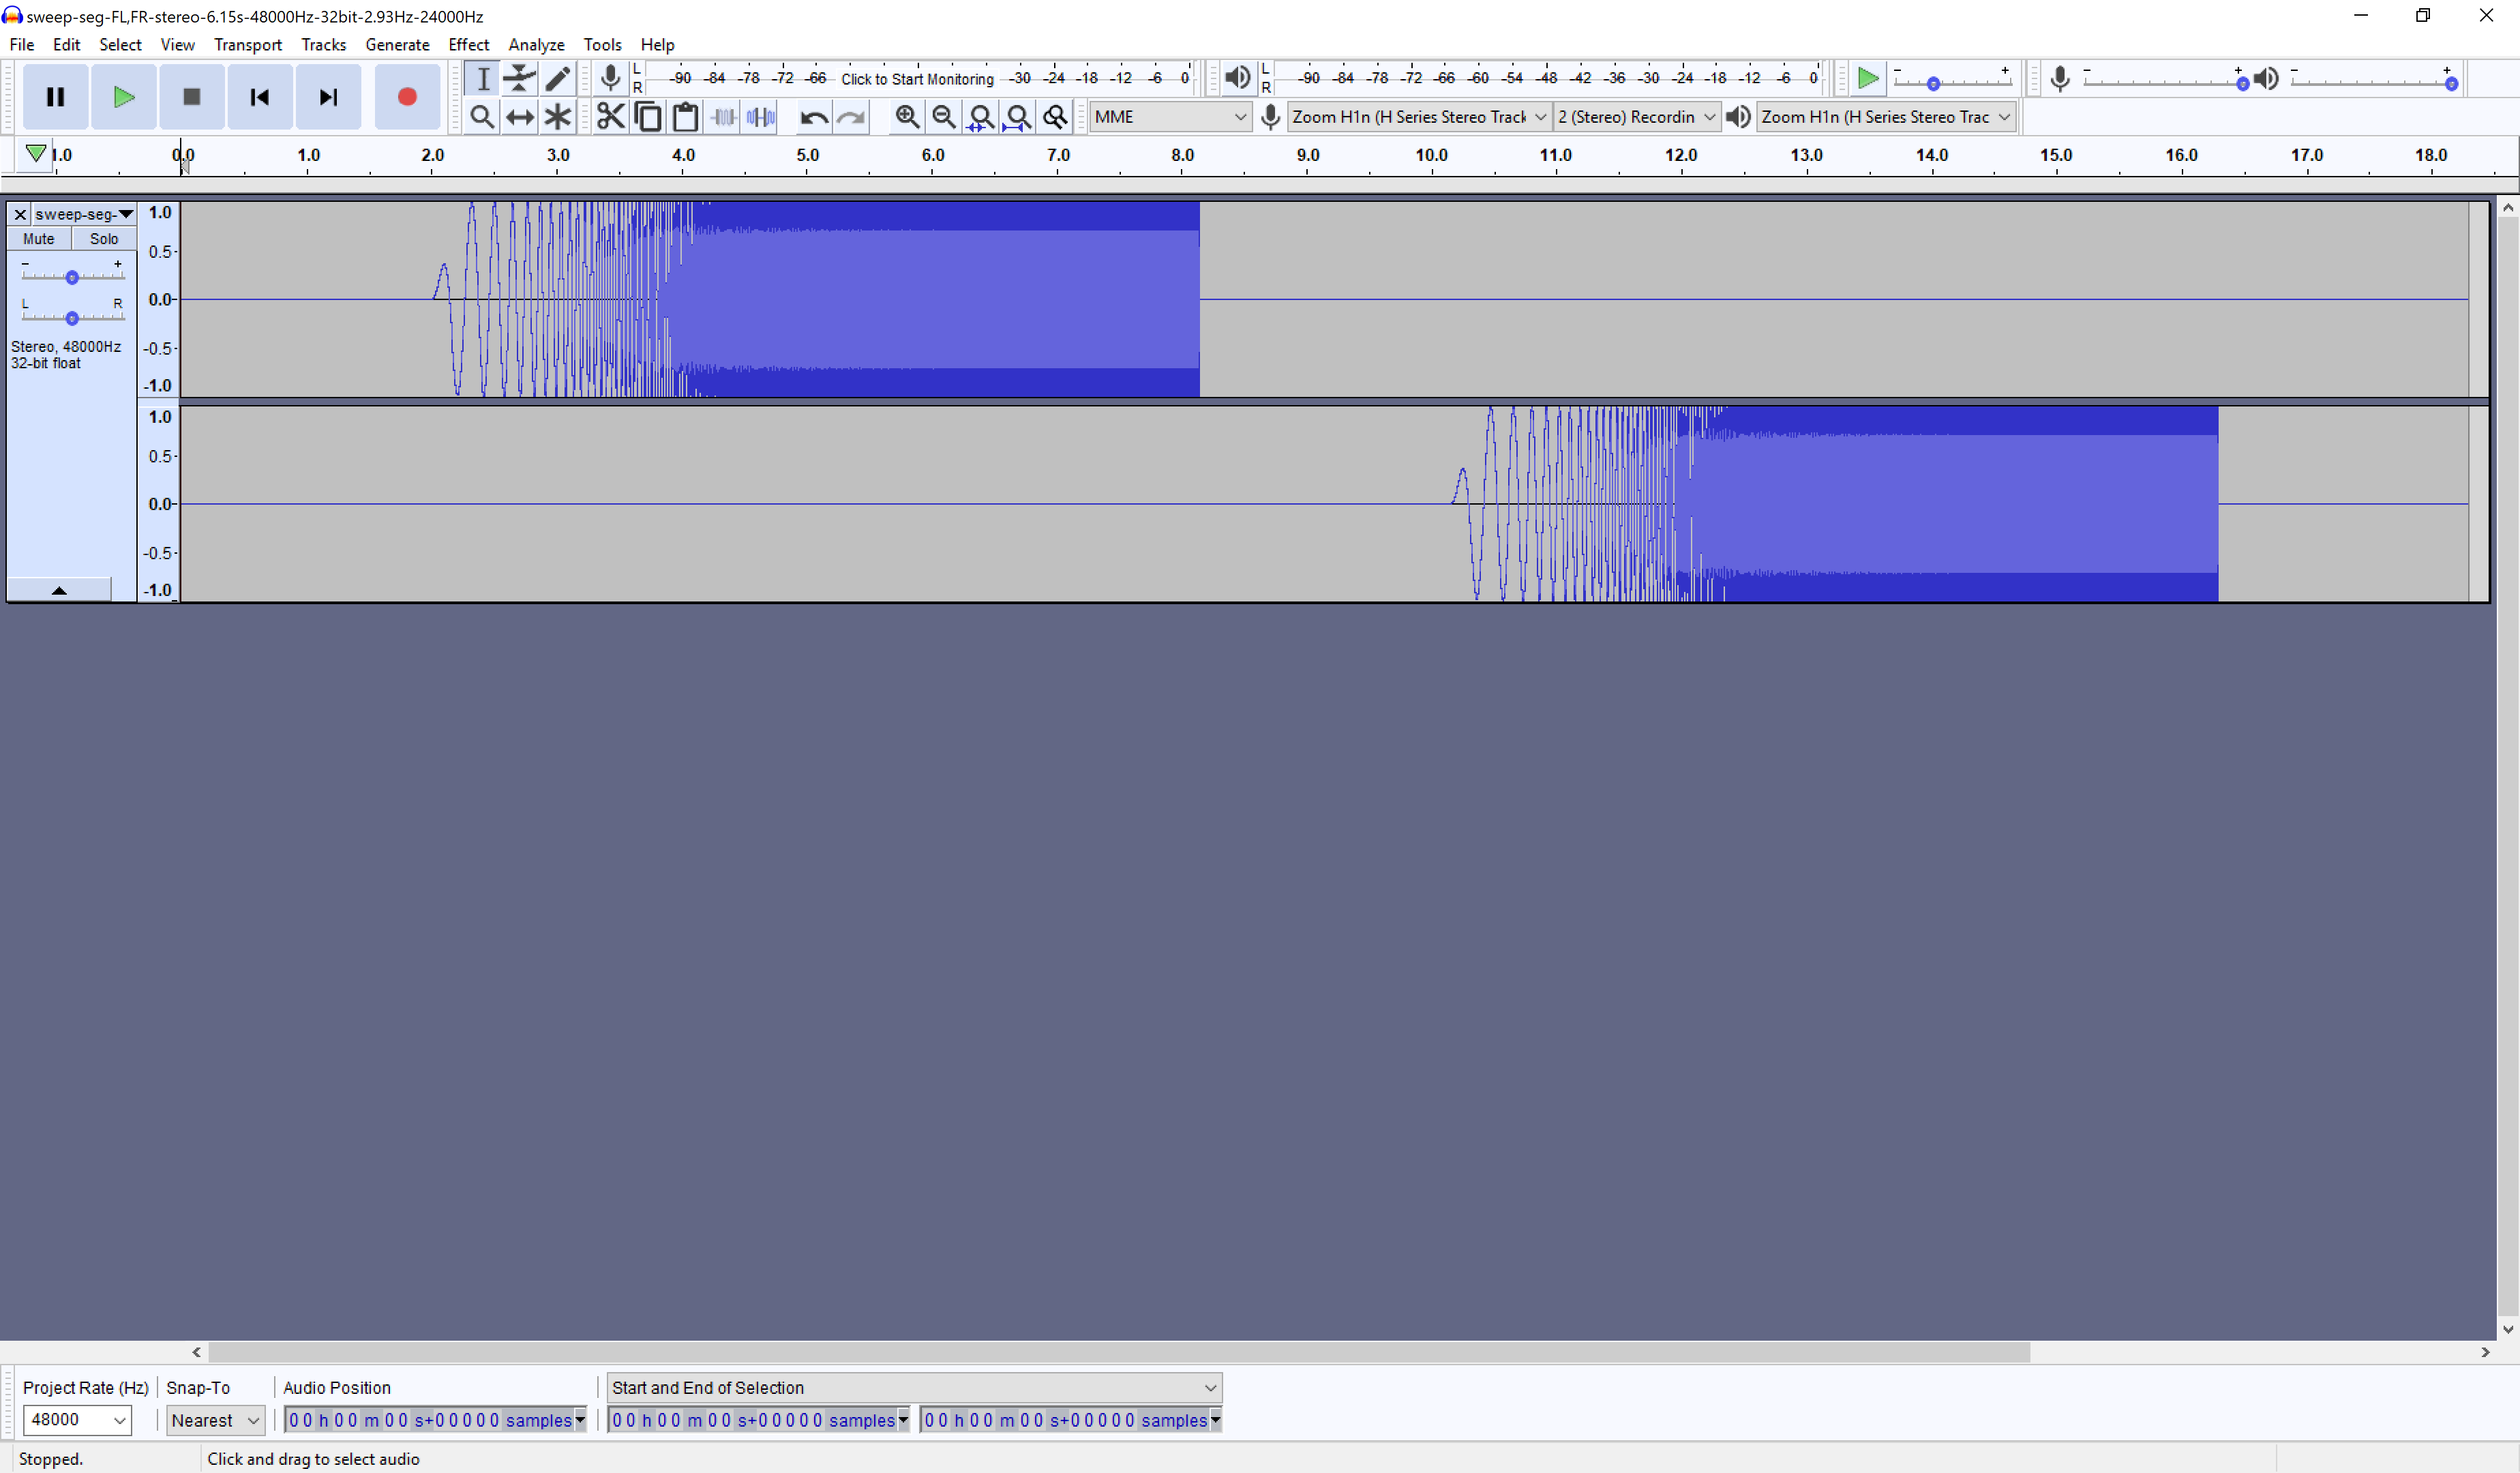Collapse the track with the up-arrow button
This screenshot has height=1473, width=2520.
[59, 590]
